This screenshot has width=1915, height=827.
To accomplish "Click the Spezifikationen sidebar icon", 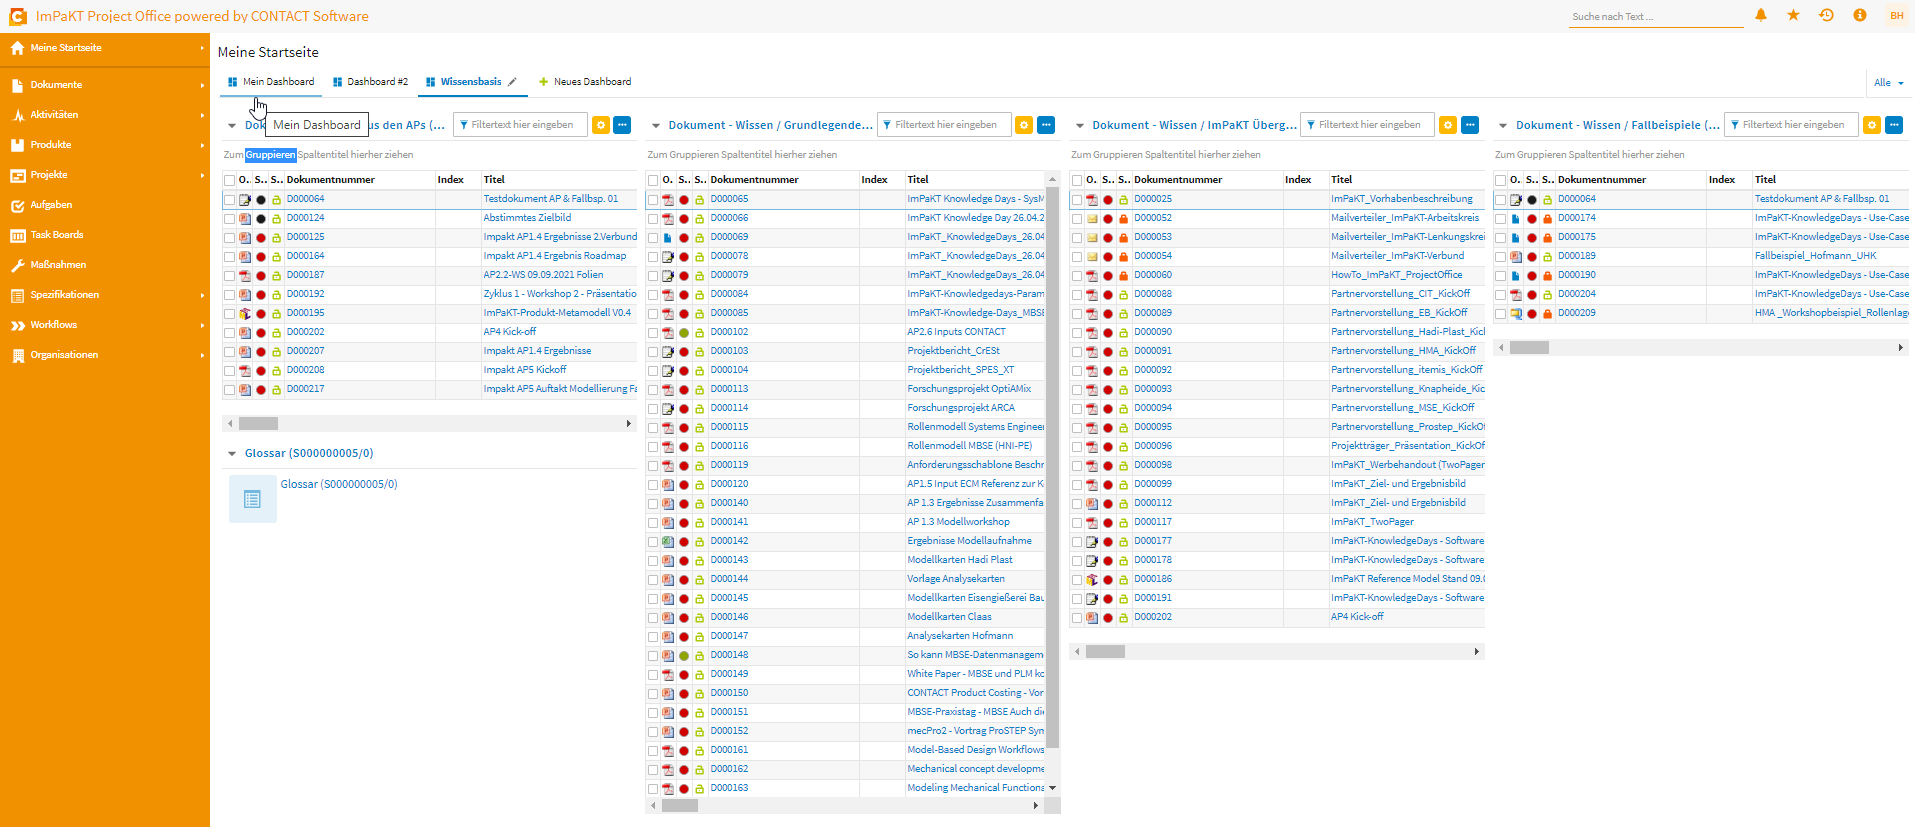I will (x=17, y=295).
